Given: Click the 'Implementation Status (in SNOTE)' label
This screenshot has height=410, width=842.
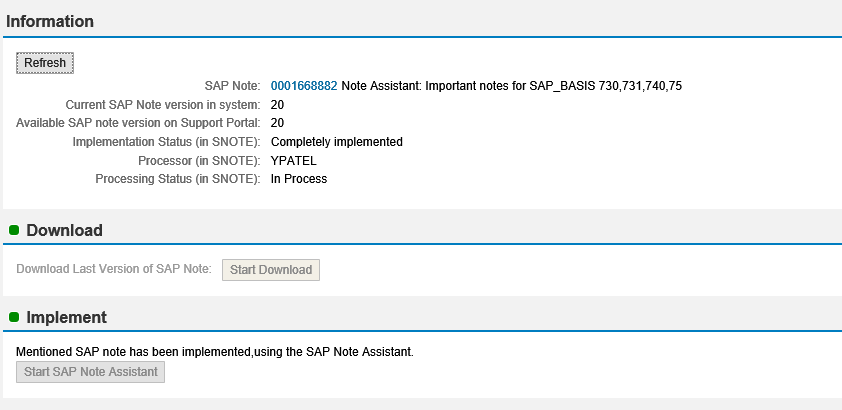Looking at the screenshot, I should pyautogui.click(x=166, y=142).
